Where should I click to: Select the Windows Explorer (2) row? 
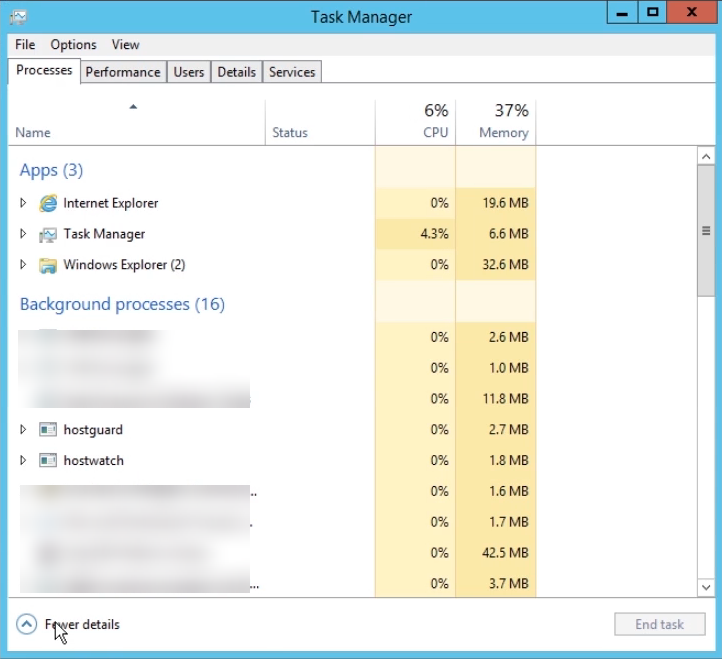272,265
